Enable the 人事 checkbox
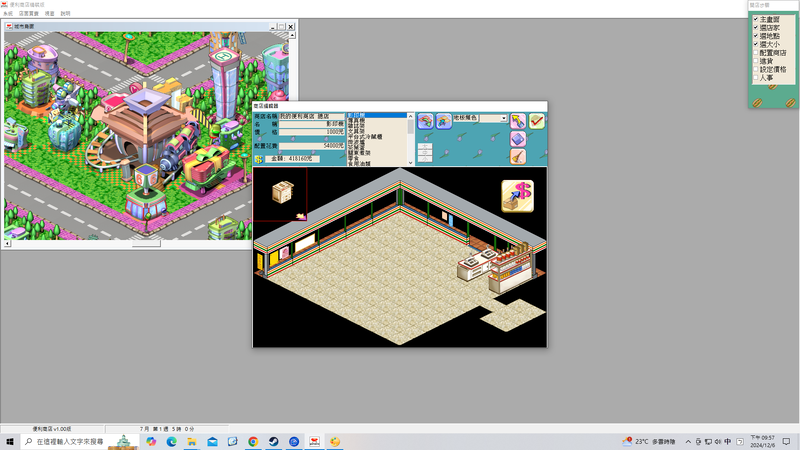Image resolution: width=800 pixels, height=450 pixels. point(756,78)
